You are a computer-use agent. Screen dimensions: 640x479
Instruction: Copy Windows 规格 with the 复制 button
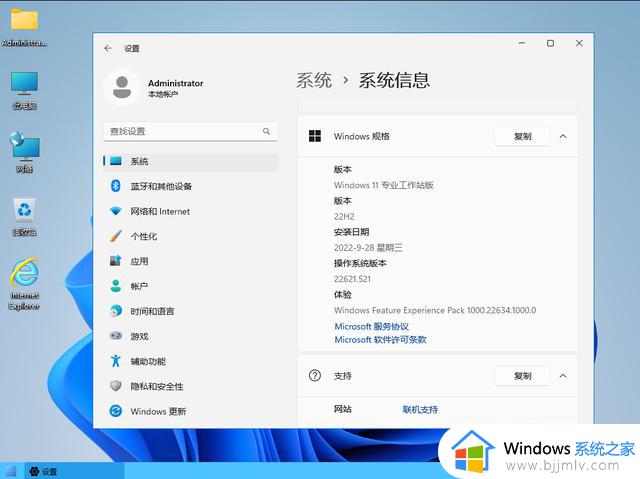click(522, 136)
